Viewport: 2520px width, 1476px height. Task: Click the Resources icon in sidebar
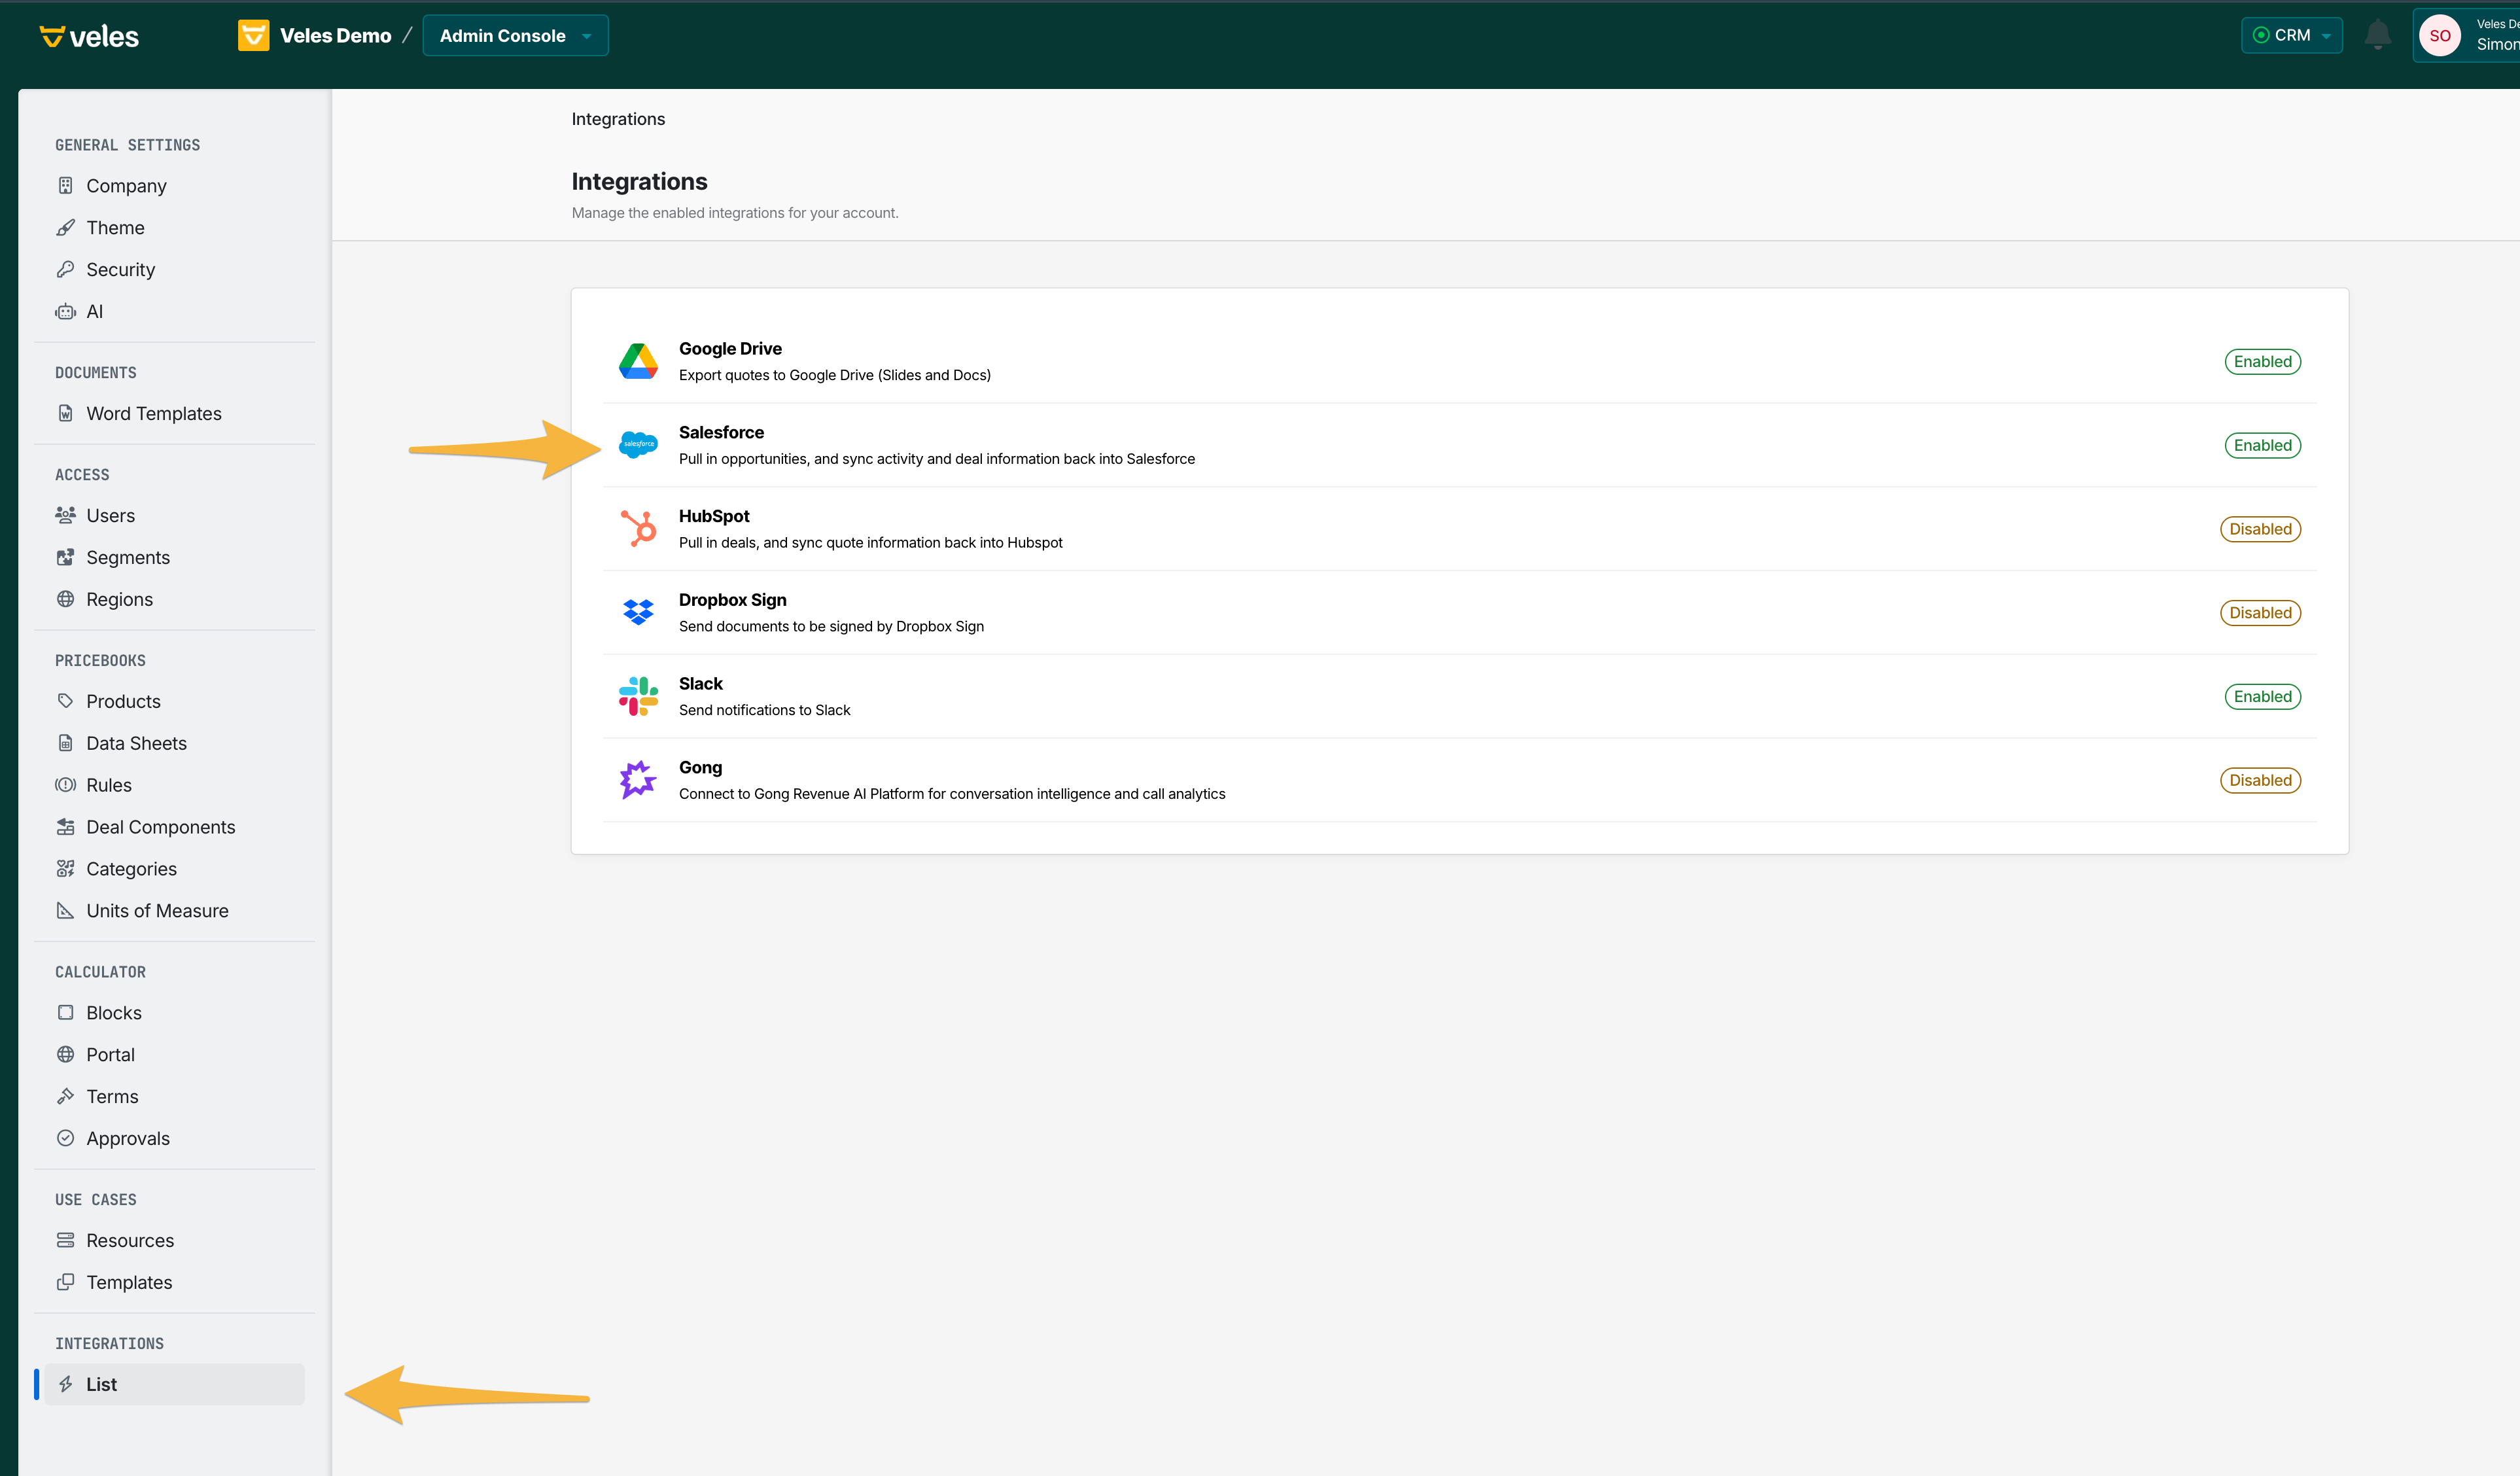66,1241
